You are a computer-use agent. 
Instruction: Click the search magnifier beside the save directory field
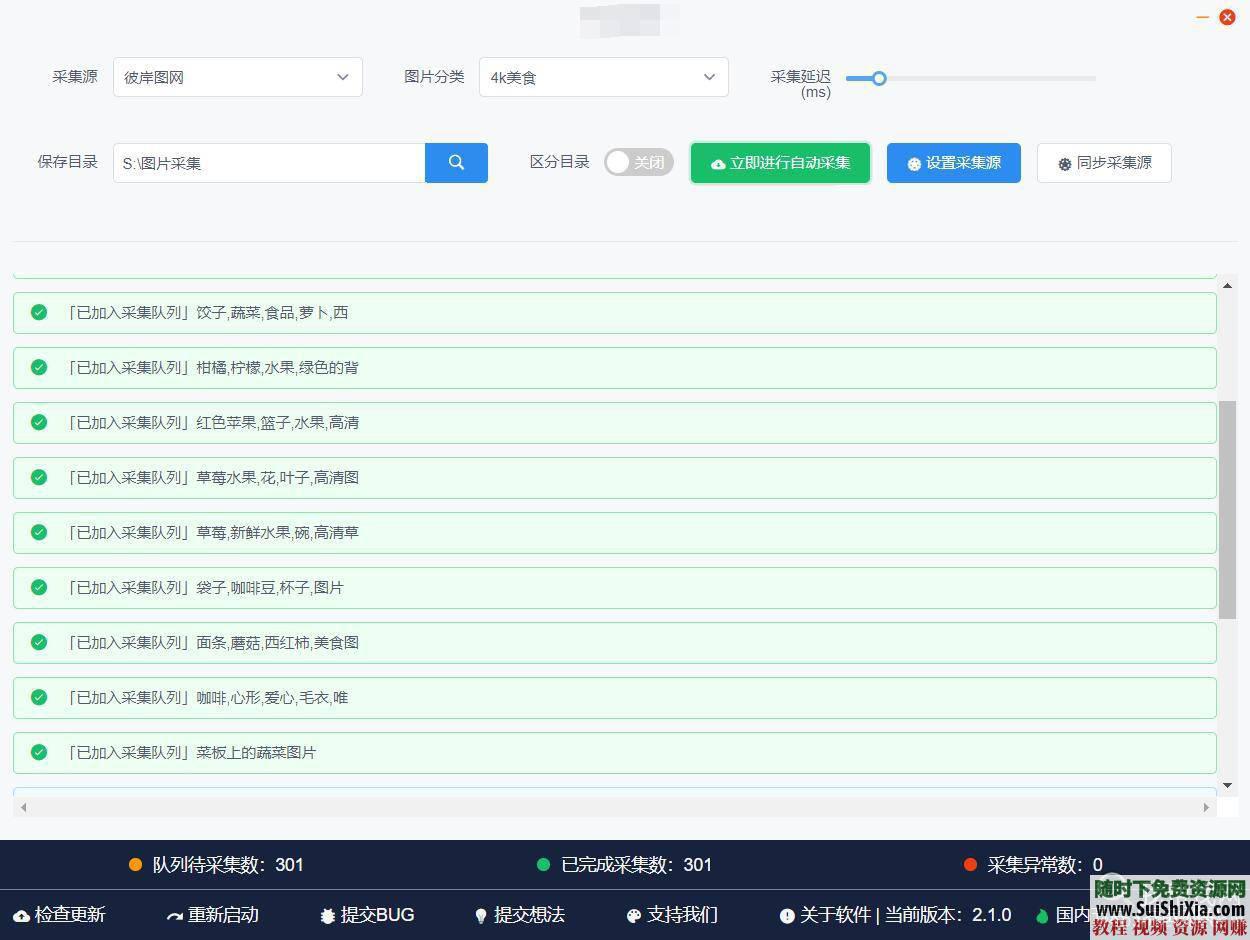(x=456, y=162)
